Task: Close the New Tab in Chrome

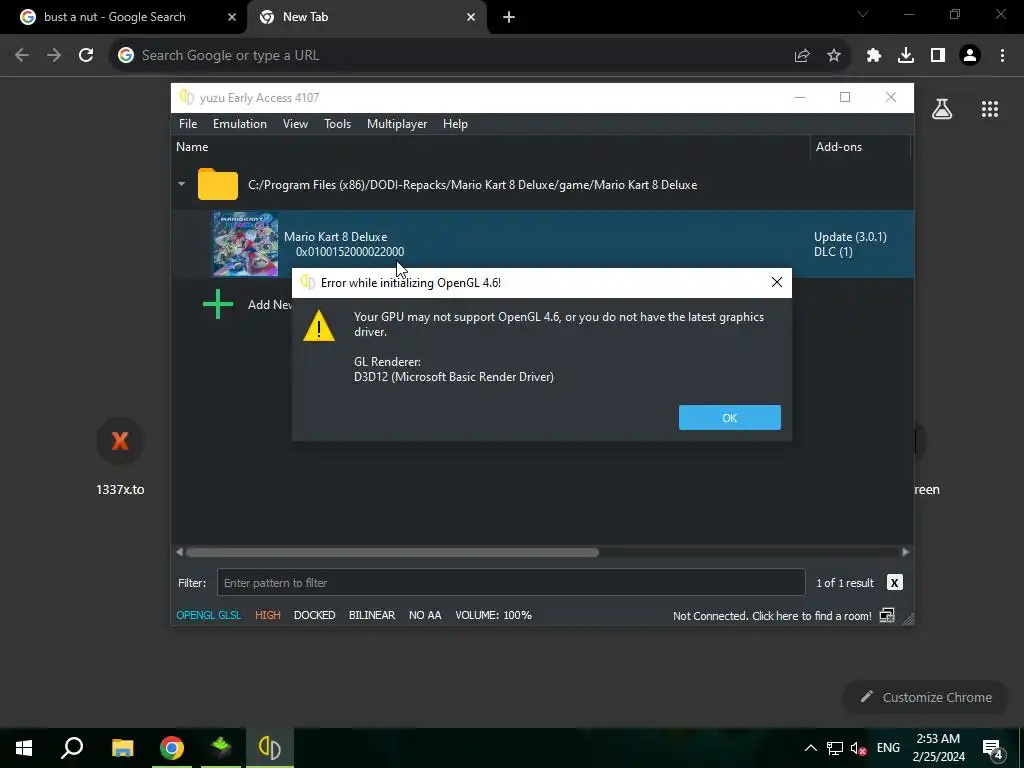Action: [471, 17]
